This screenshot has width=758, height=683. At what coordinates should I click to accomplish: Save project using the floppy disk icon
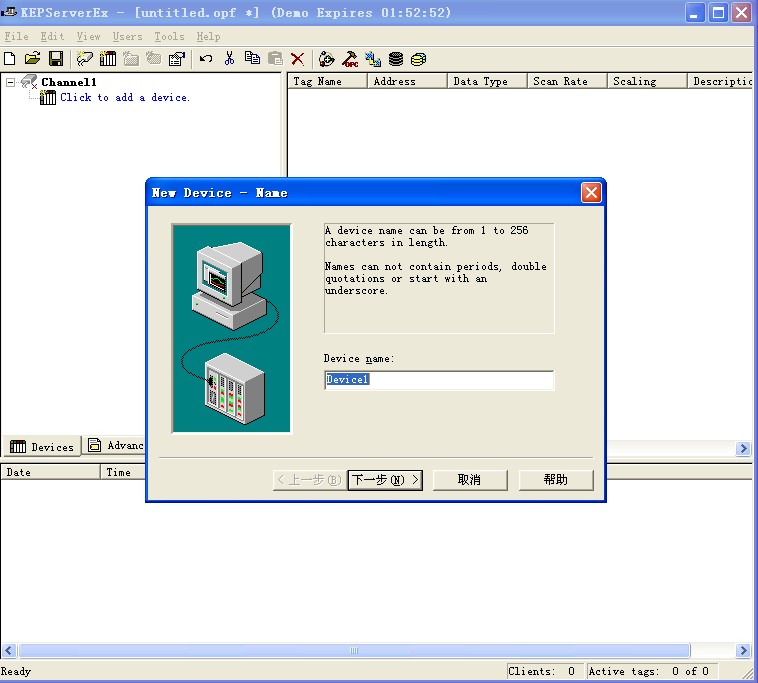(x=56, y=59)
